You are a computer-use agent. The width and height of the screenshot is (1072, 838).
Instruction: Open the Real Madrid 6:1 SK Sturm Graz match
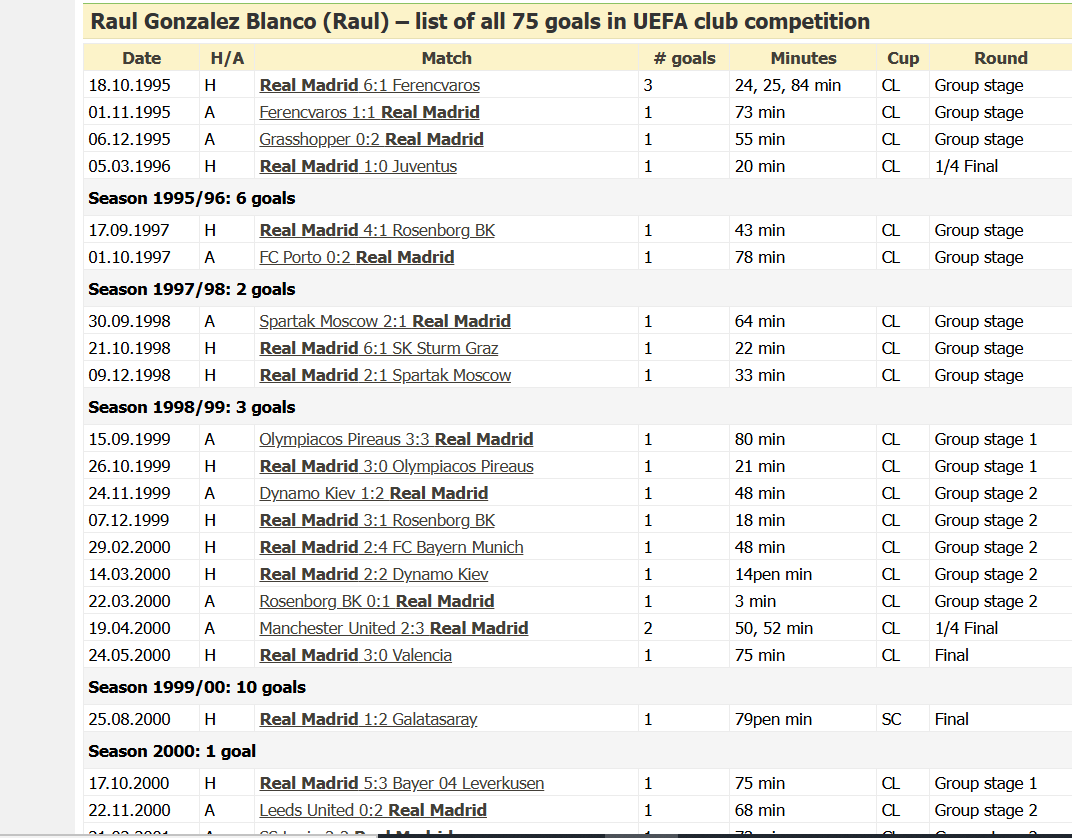[x=379, y=349]
